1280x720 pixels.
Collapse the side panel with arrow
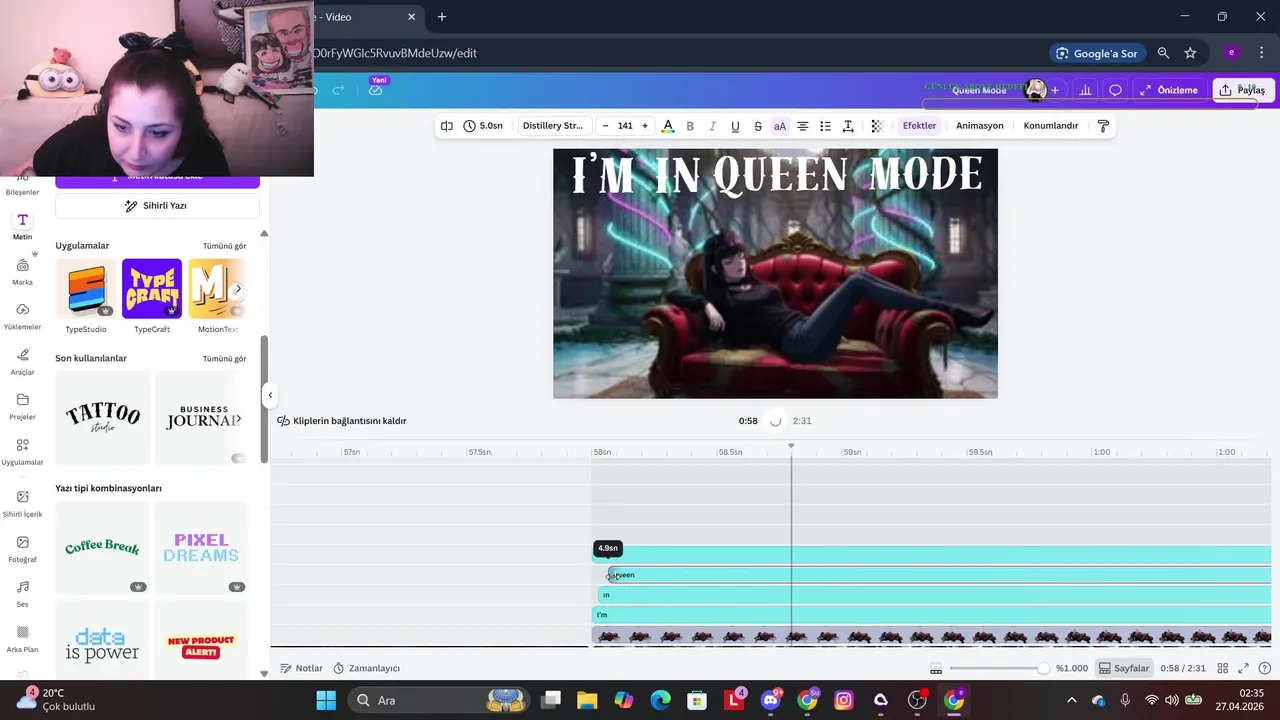click(x=270, y=395)
